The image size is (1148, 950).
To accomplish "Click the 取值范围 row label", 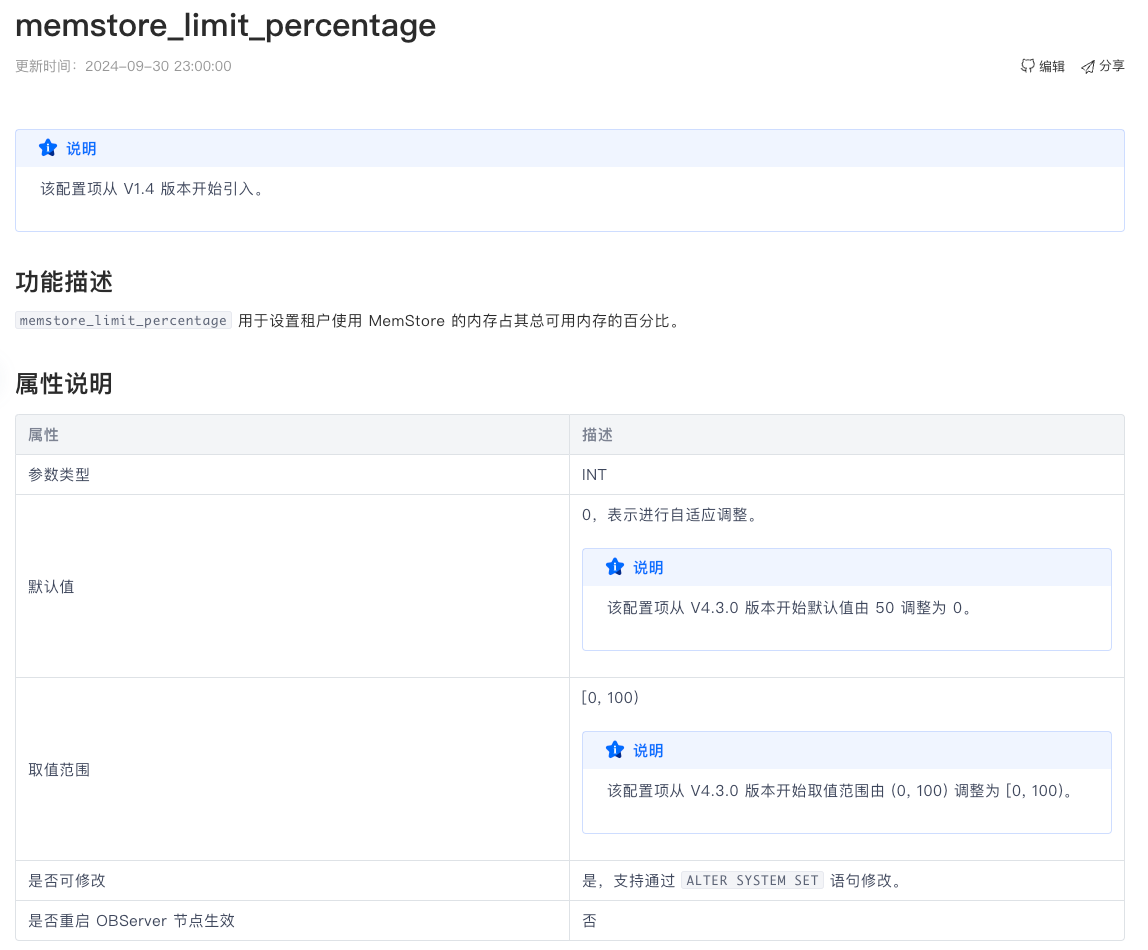I will coord(59,769).
